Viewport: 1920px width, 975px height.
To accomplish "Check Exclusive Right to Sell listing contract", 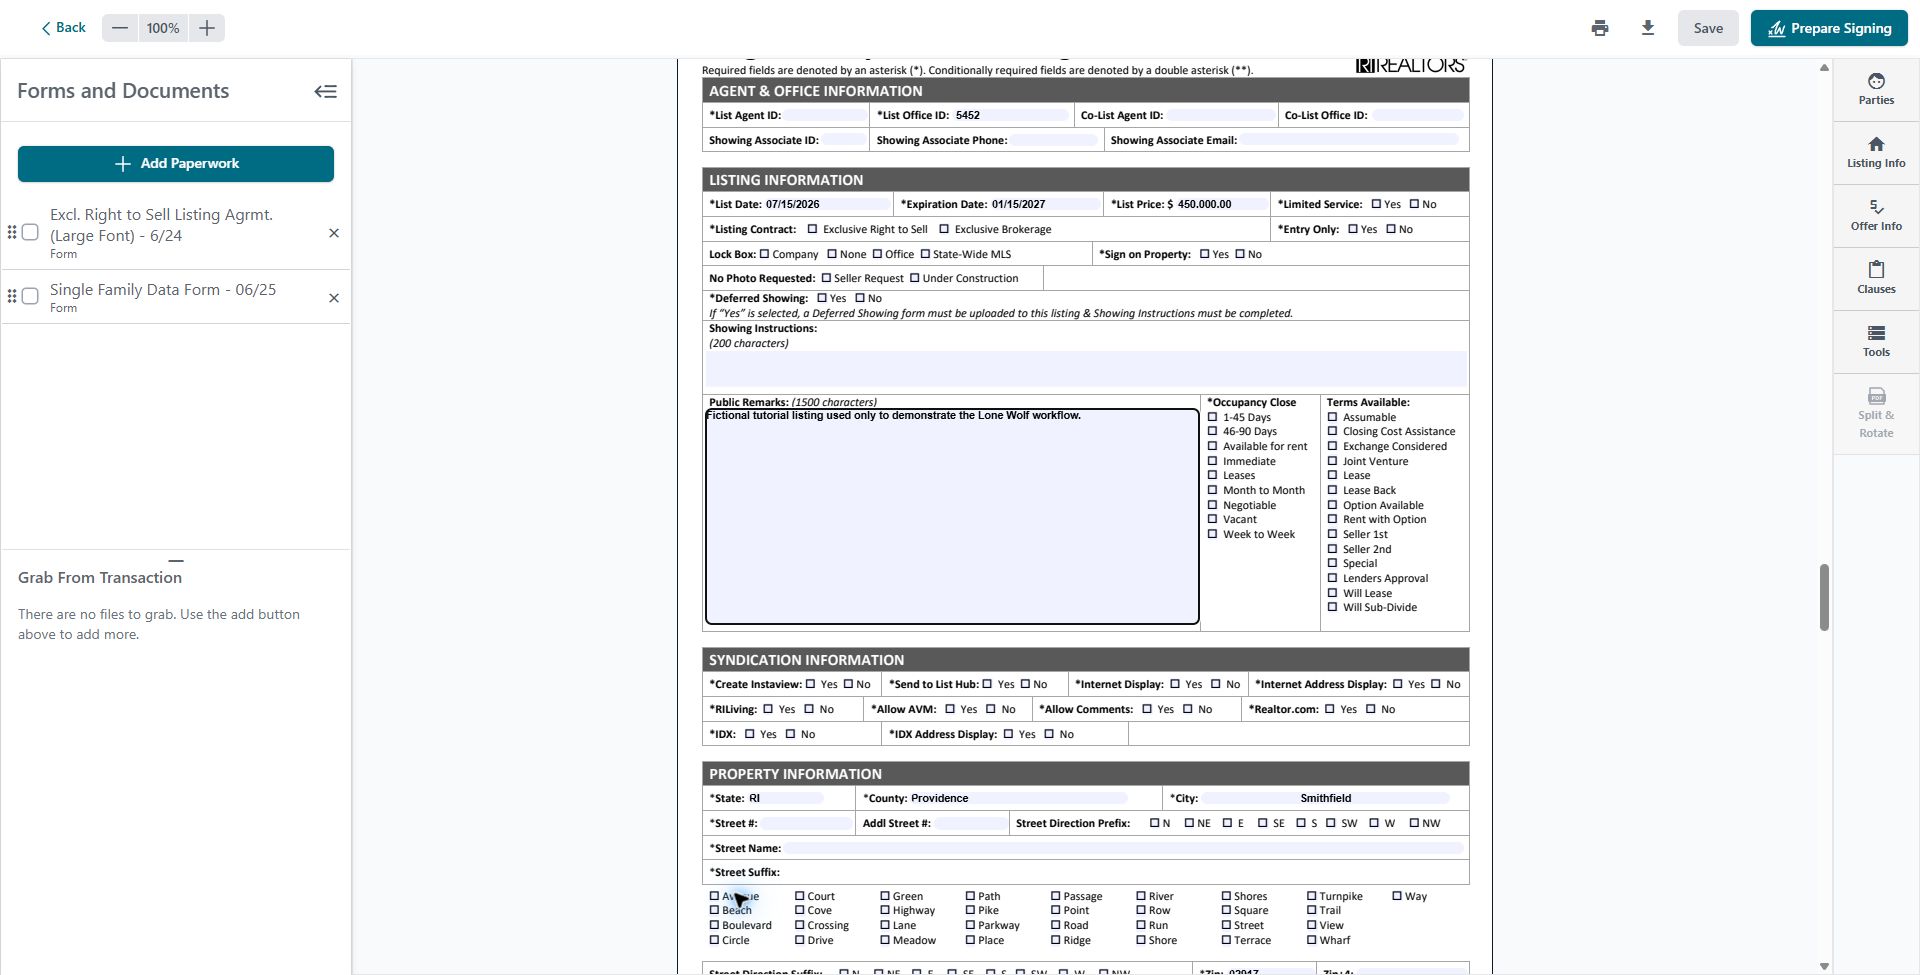I will tap(812, 229).
